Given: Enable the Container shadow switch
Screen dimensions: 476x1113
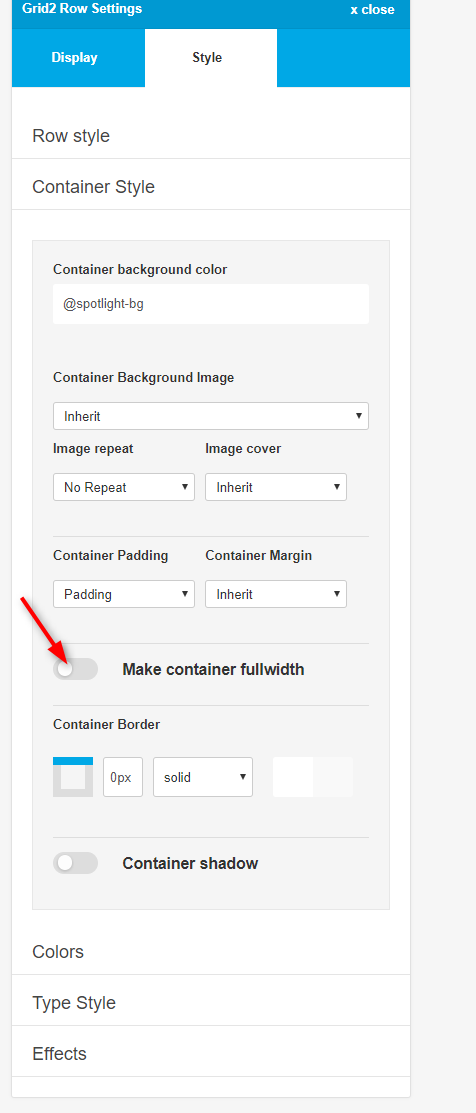Looking at the screenshot, I should [75, 863].
